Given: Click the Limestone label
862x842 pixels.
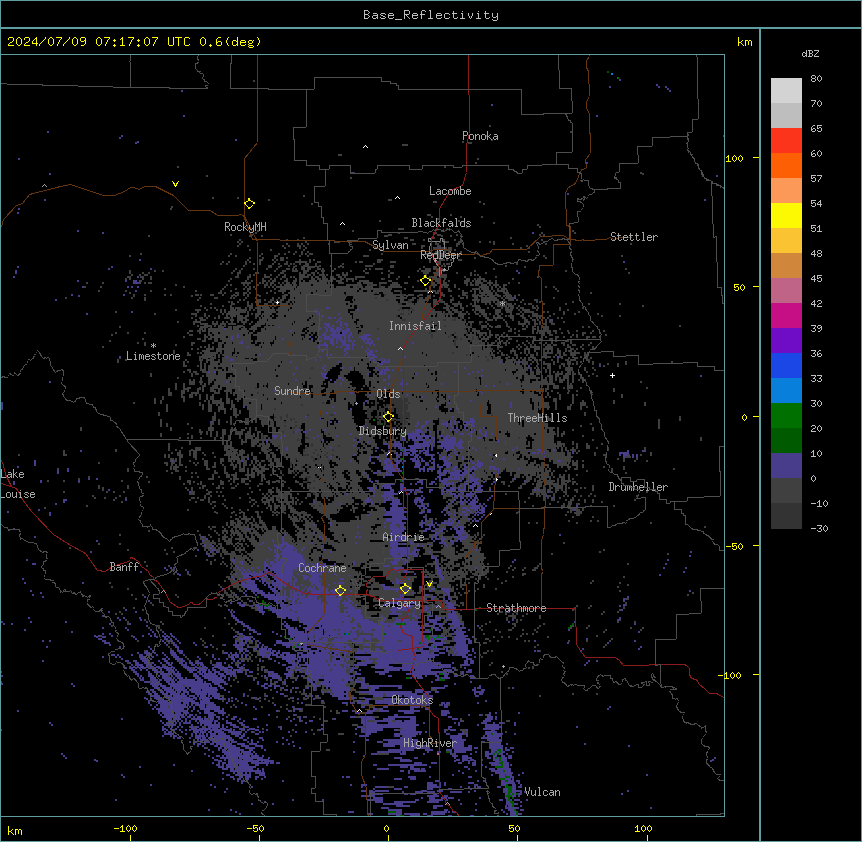Looking at the screenshot, I should [153, 356].
